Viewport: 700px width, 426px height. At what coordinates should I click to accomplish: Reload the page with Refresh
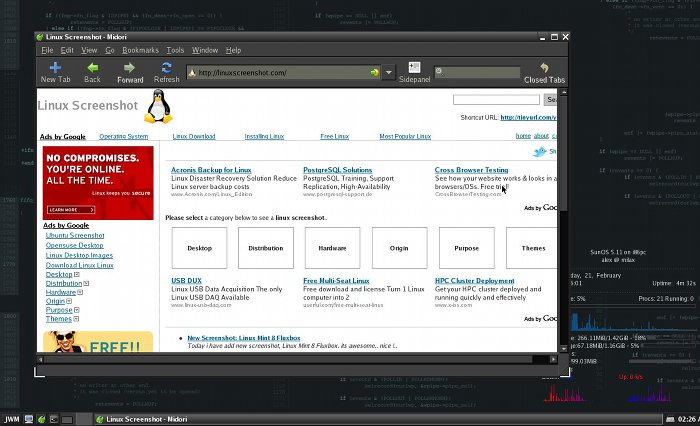[167, 73]
